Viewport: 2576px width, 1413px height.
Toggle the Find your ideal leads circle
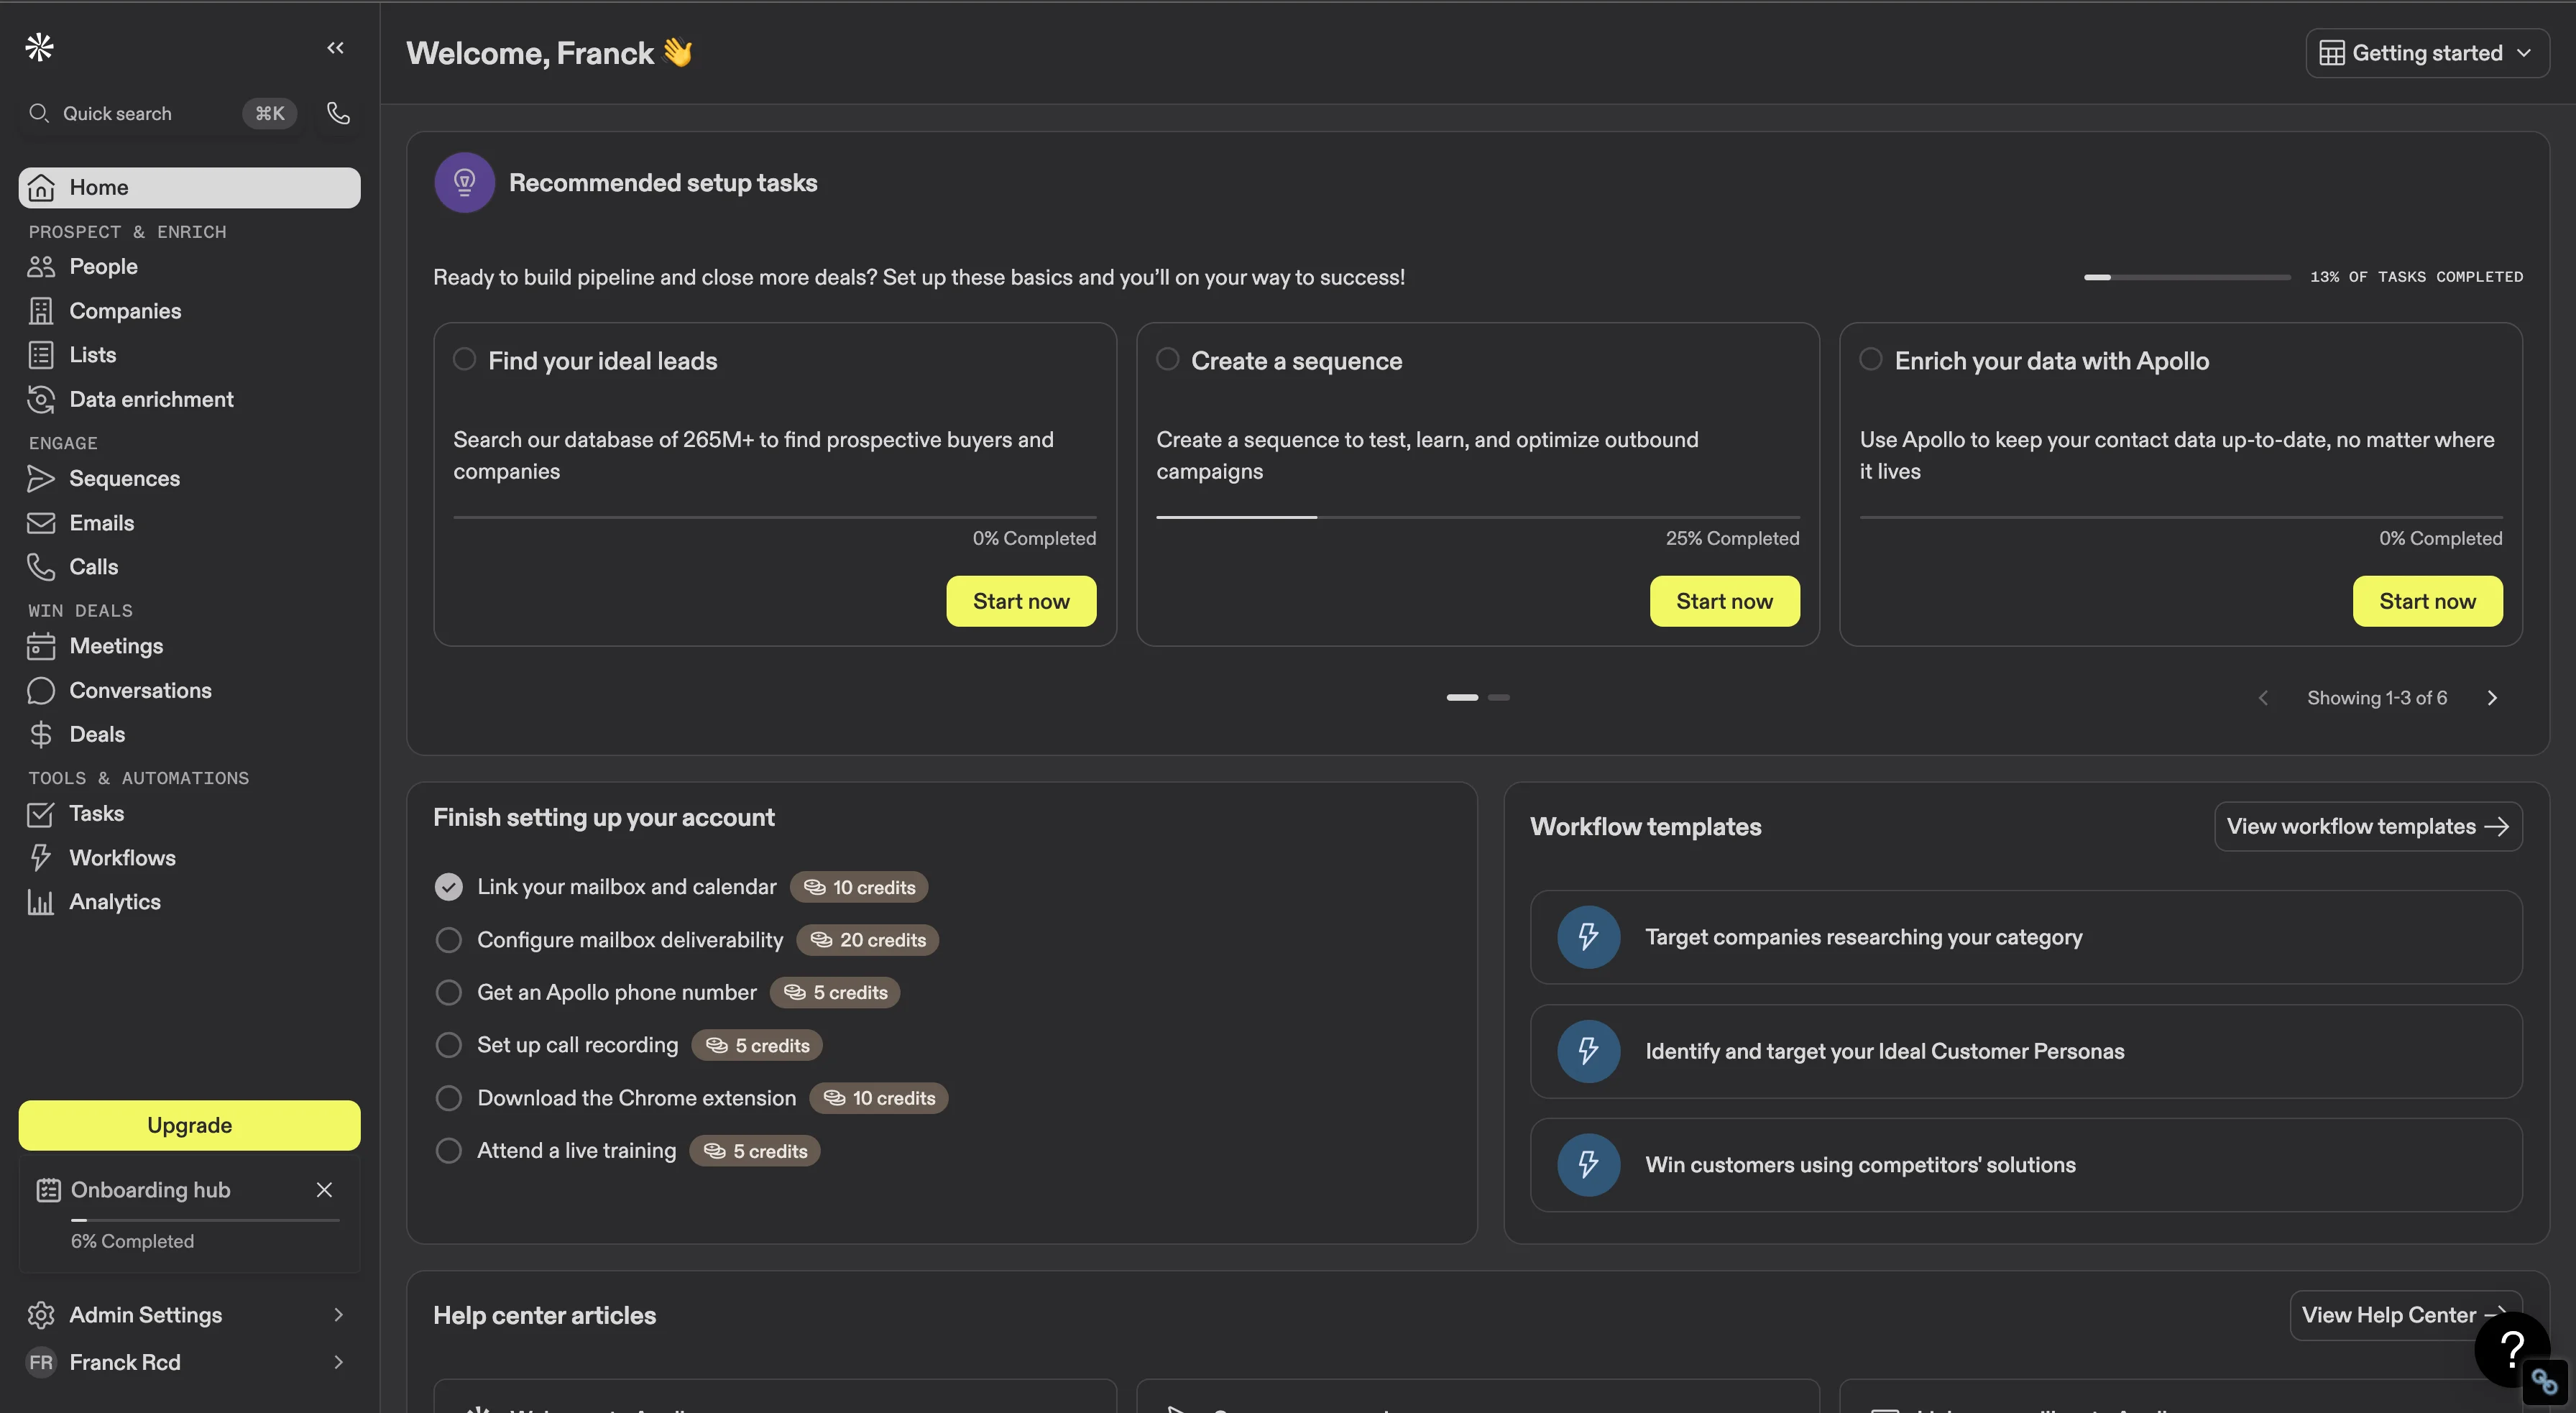[x=464, y=359]
